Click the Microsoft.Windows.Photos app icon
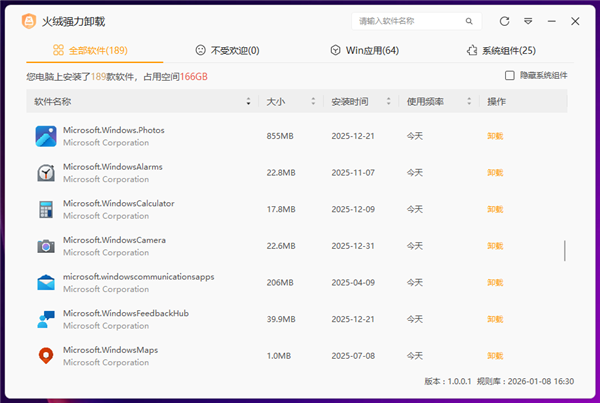Screen dimensions: 600x403 pyautogui.click(x=45, y=136)
